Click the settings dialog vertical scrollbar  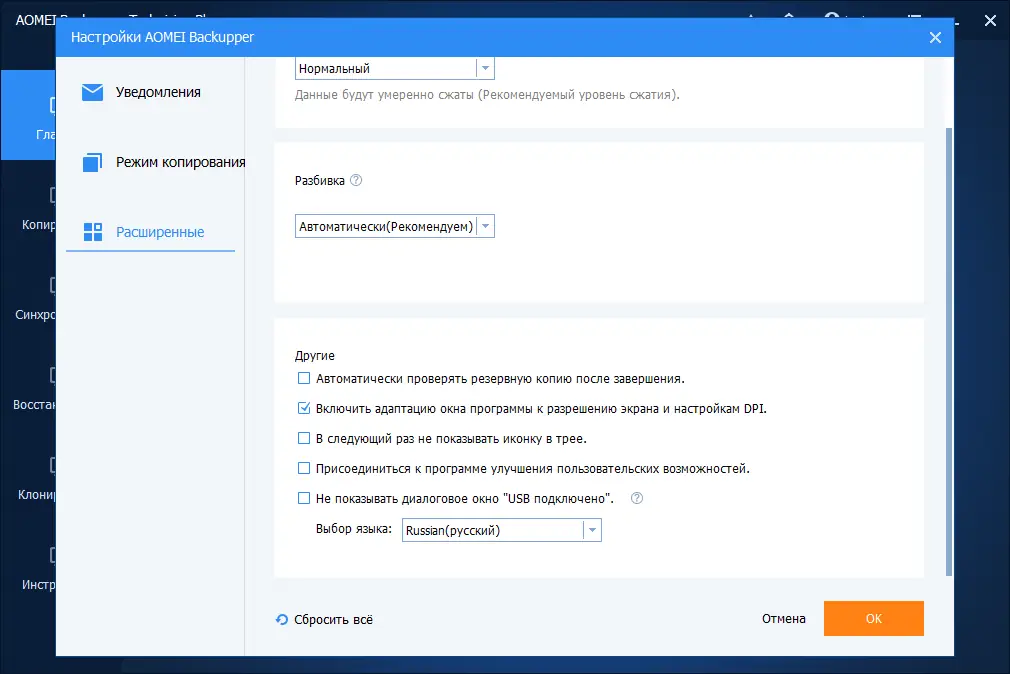point(949,351)
